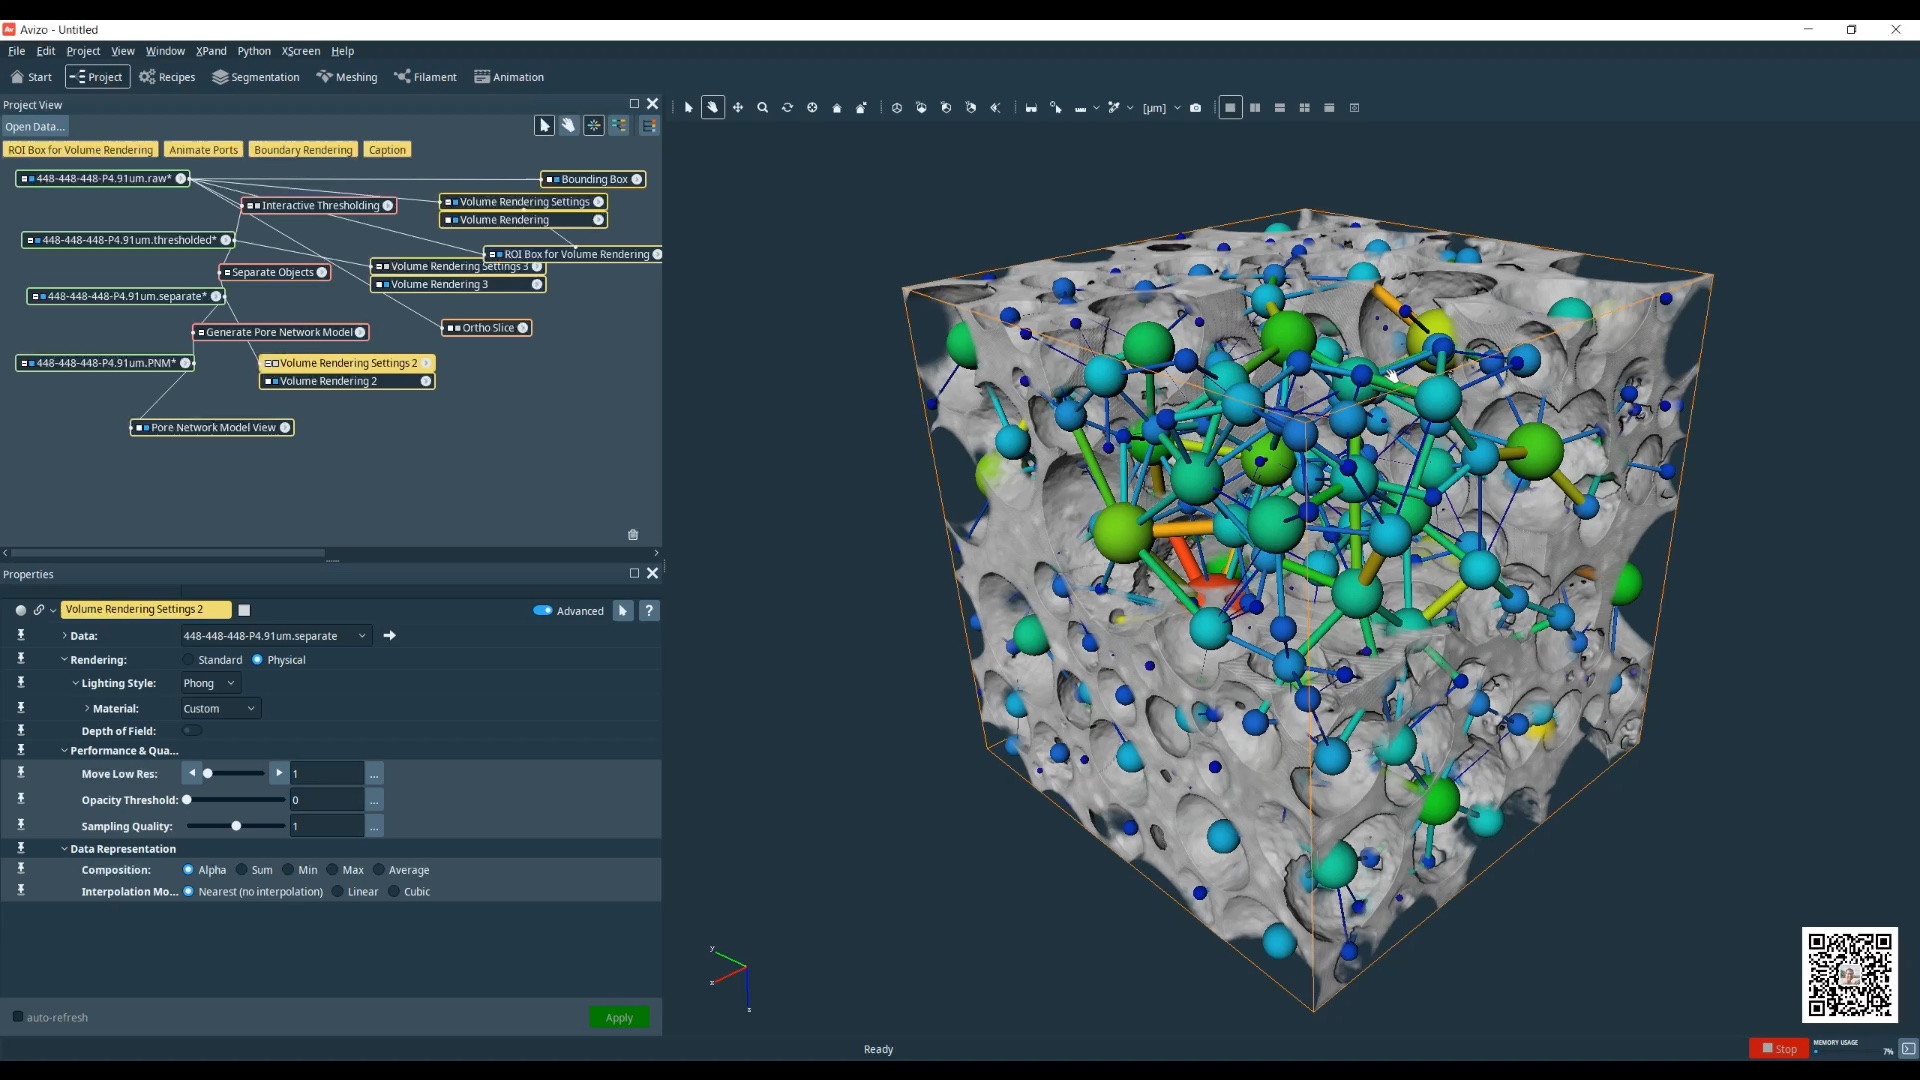Viewport: 1920px width, 1080px height.
Task: Select Max composition
Action: (332, 870)
